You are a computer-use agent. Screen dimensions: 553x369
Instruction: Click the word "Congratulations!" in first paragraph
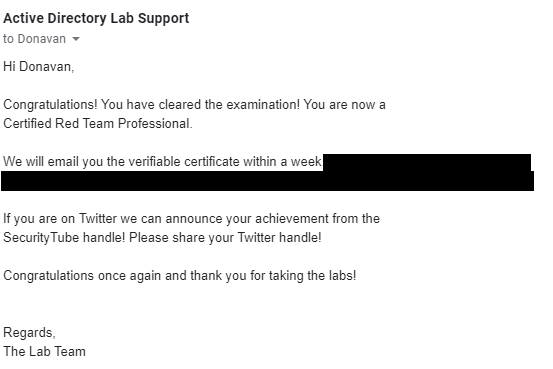click(x=50, y=105)
